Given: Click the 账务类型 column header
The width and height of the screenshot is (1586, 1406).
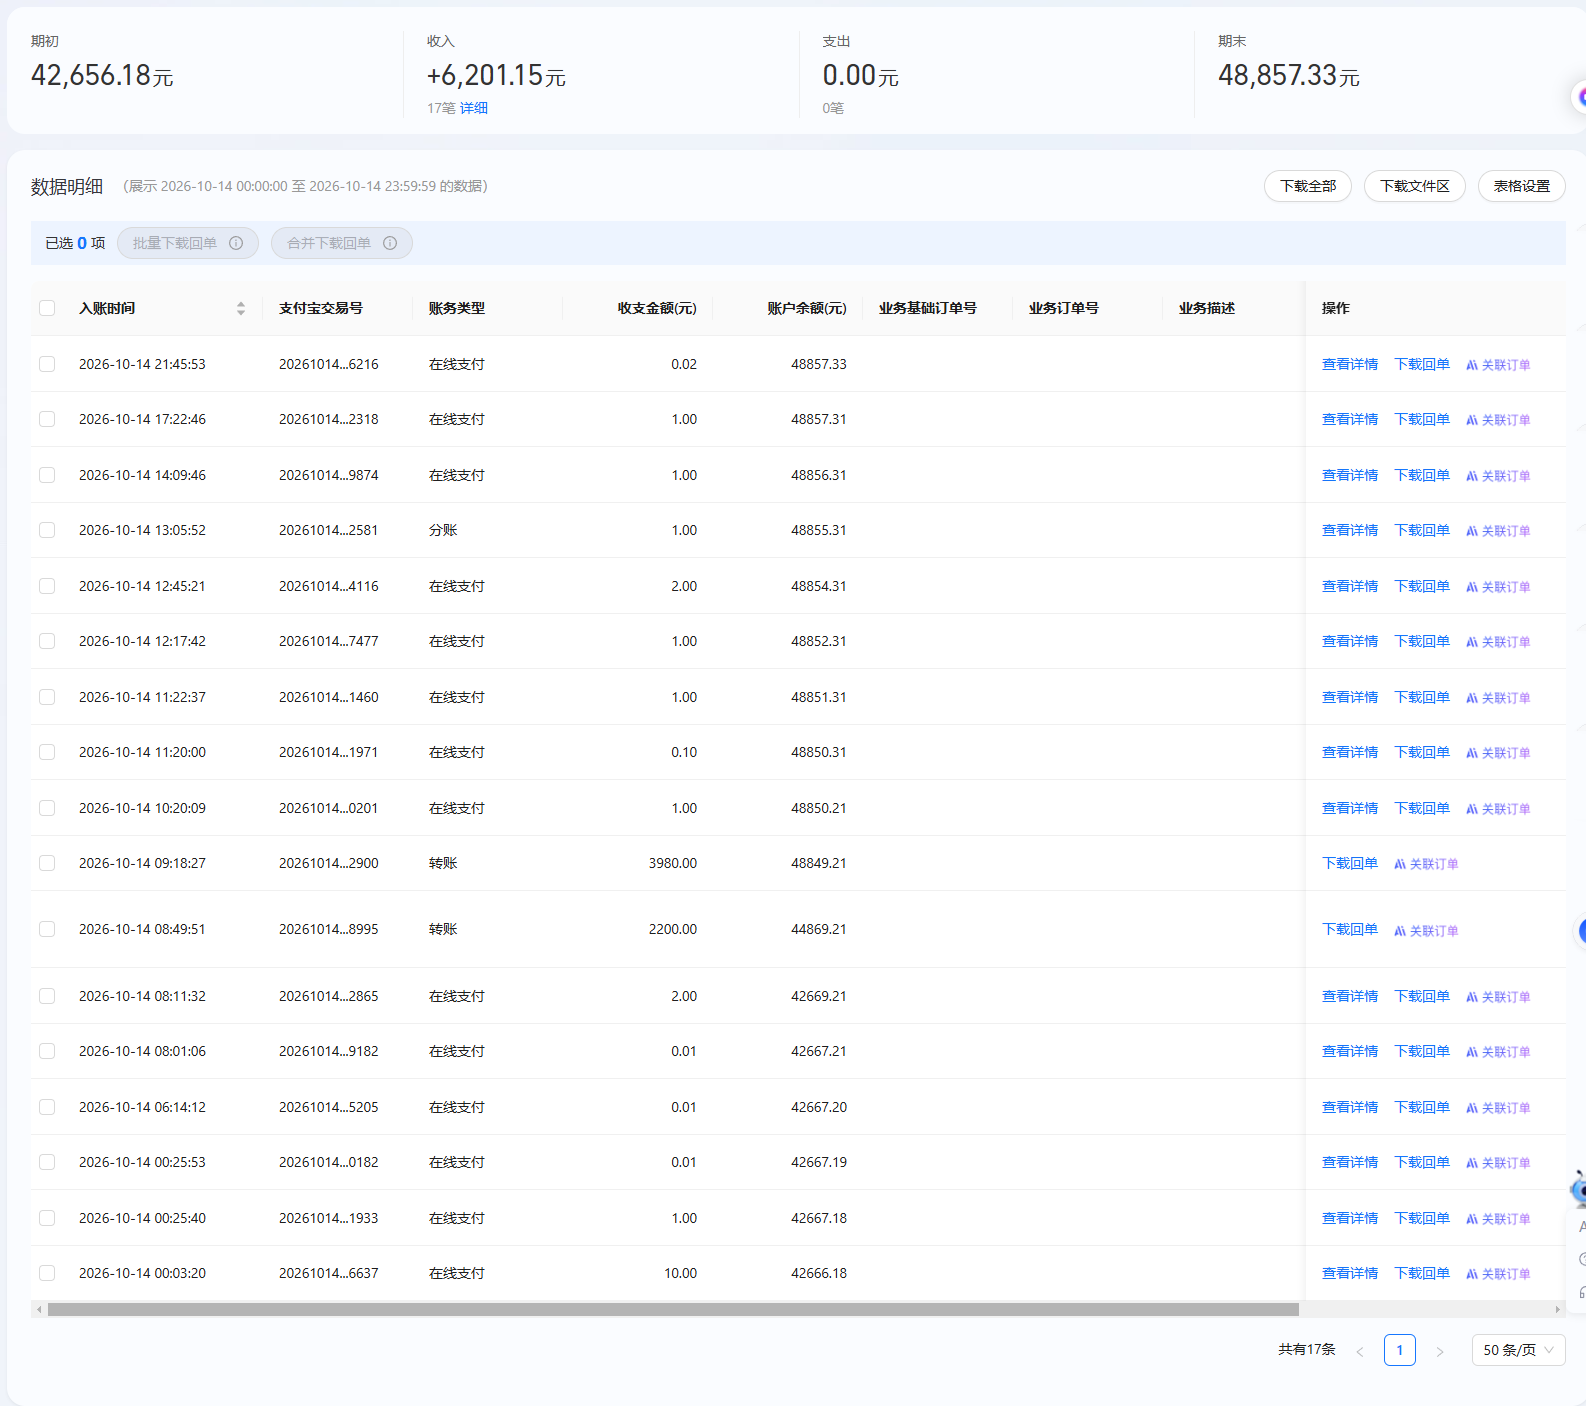Looking at the screenshot, I should pyautogui.click(x=457, y=308).
